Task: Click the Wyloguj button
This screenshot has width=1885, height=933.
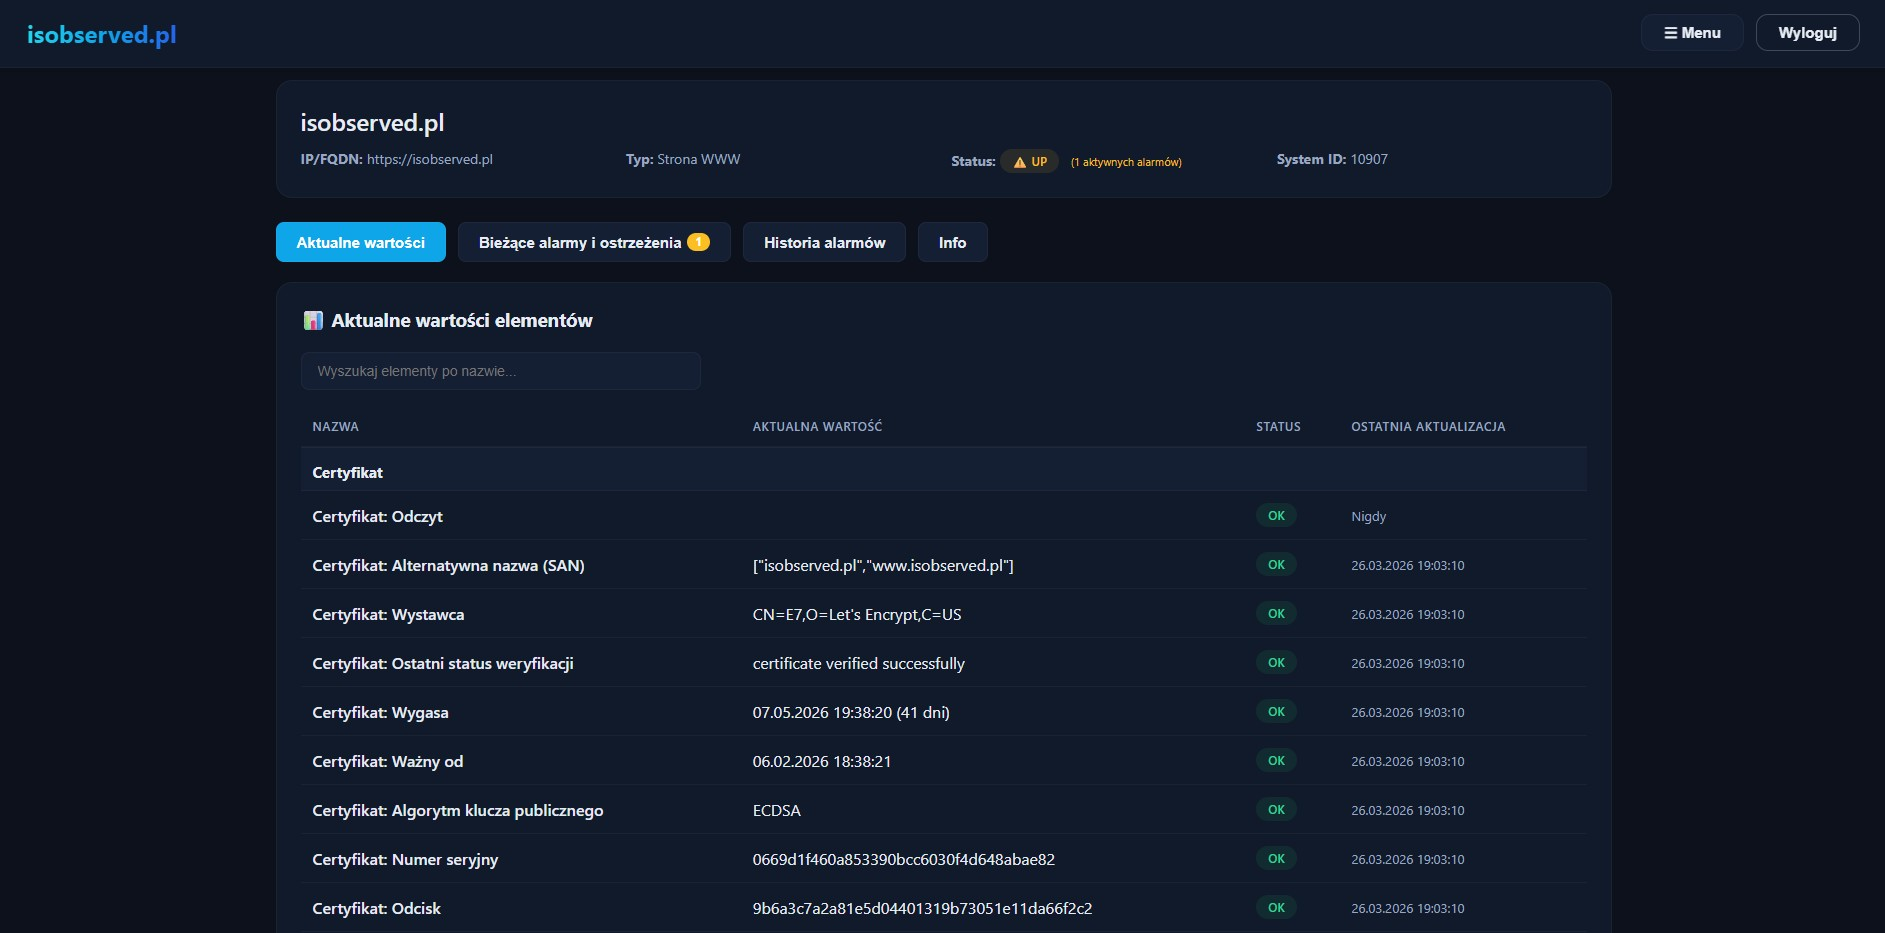Action: pos(1807,33)
